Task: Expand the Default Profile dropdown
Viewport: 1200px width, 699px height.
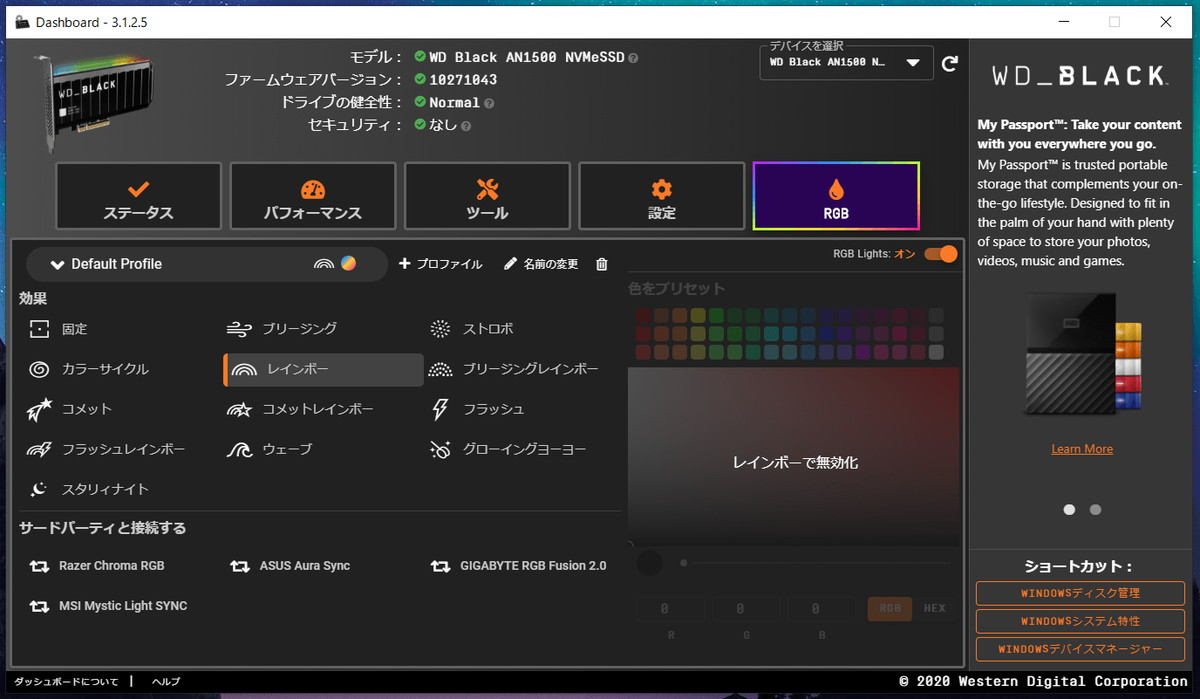Action: point(207,264)
